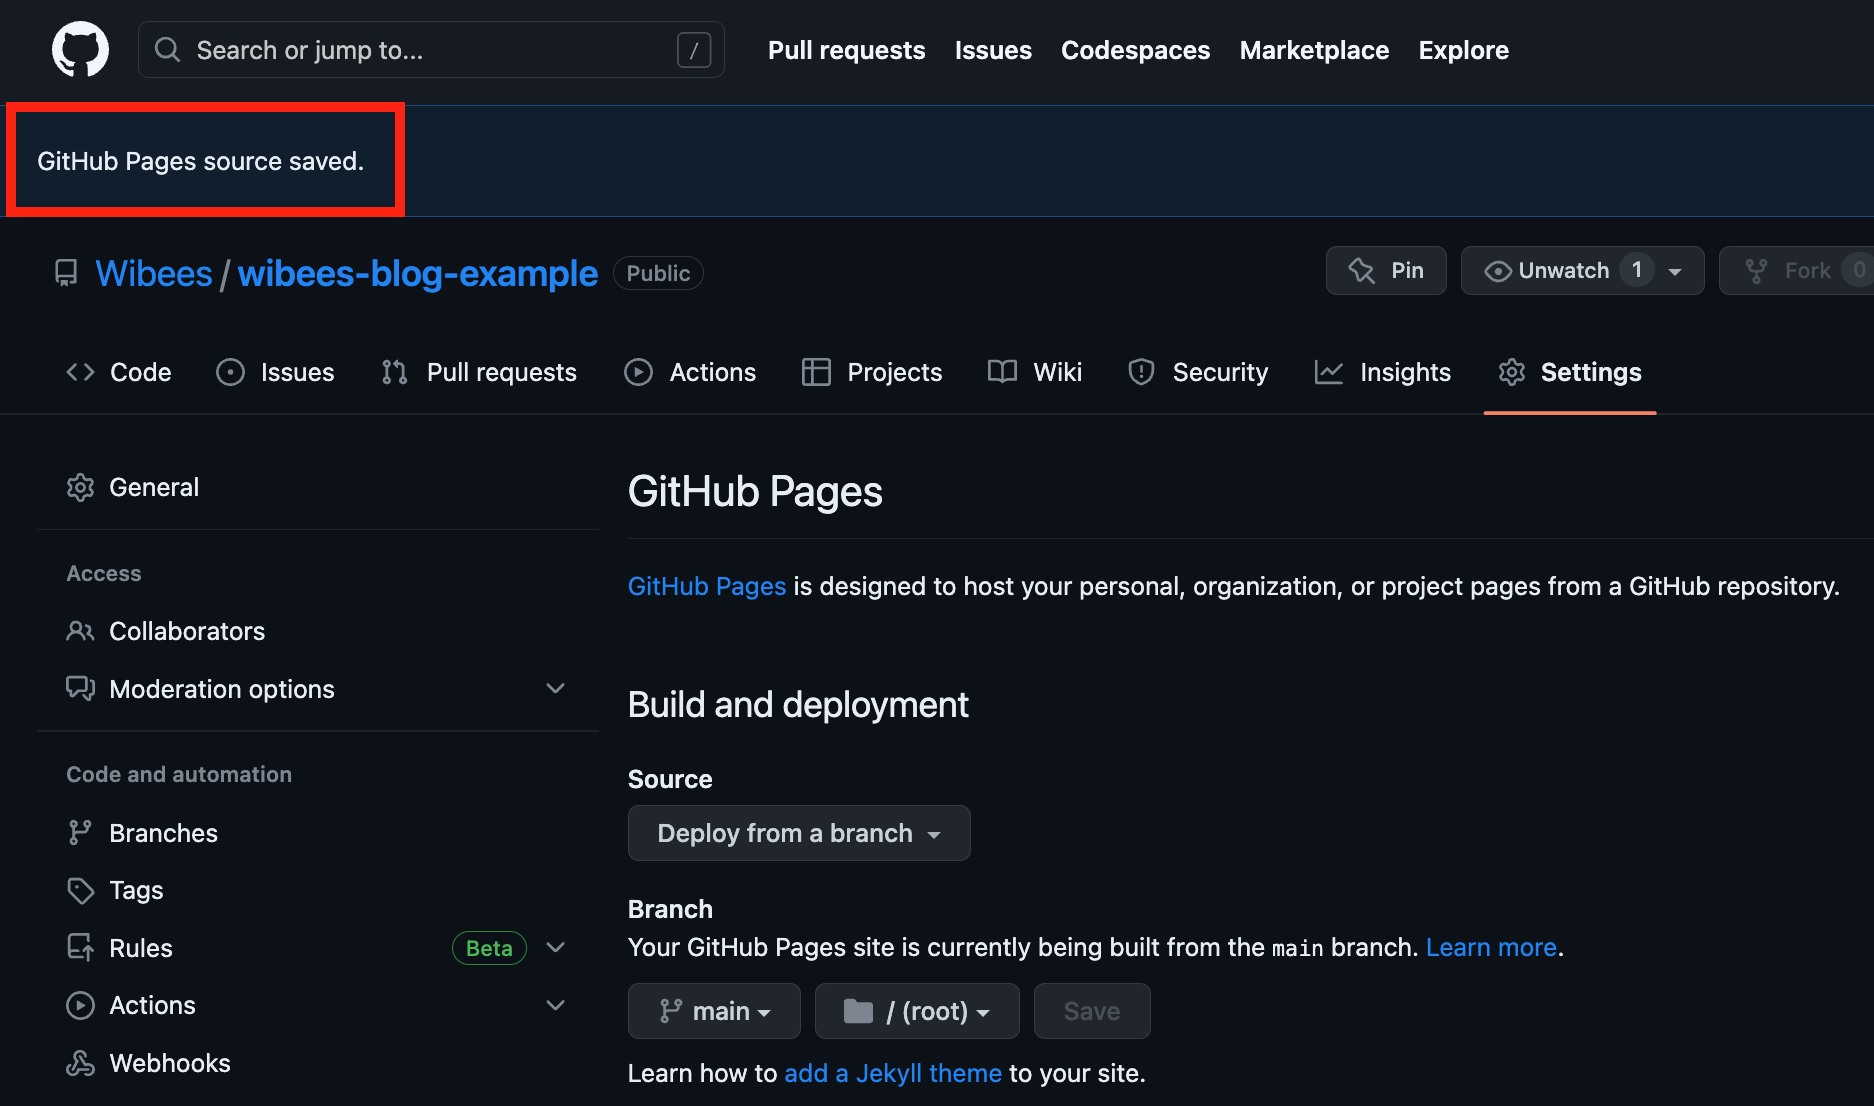Switch to the Security repository tab

(x=1198, y=372)
